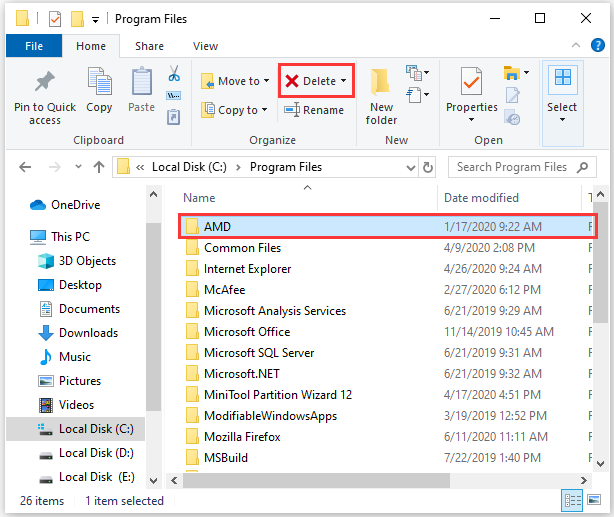This screenshot has width=614, height=517.
Task: Open Music in navigation pane
Action: pyautogui.click(x=65, y=357)
